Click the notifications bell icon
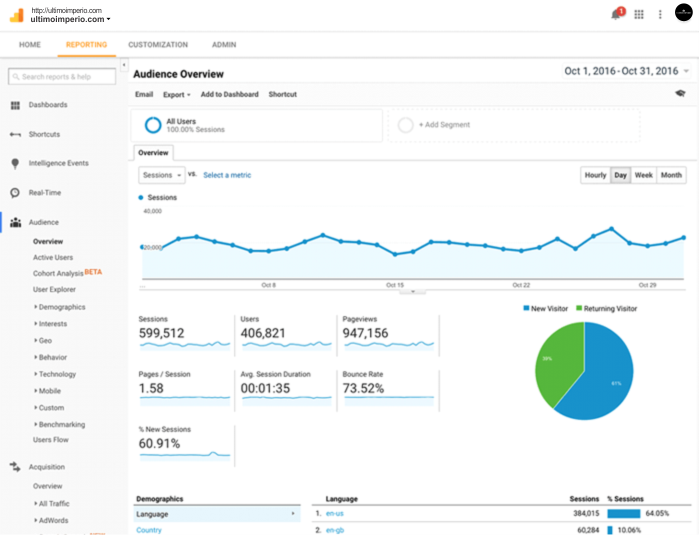Screen dimensions: 699x535 617,14
